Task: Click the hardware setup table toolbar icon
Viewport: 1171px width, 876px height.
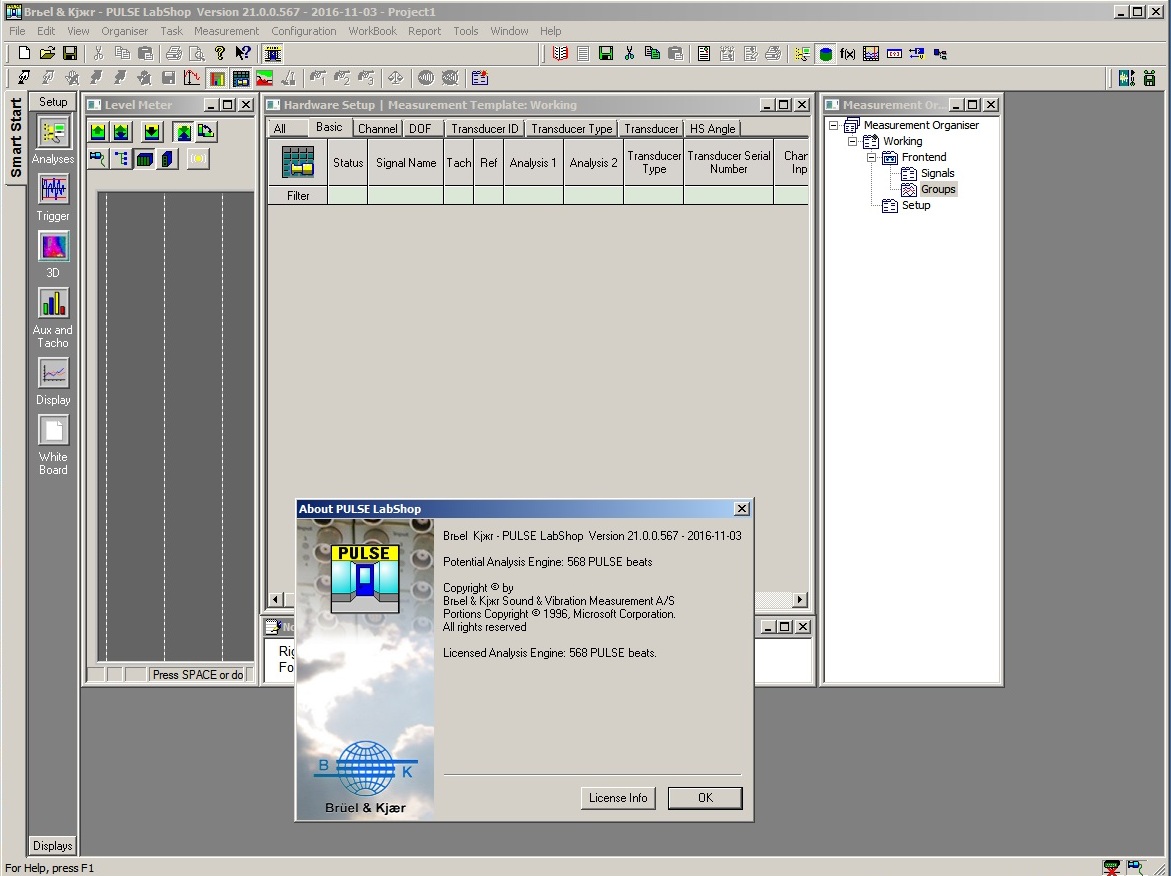Action: coord(240,78)
